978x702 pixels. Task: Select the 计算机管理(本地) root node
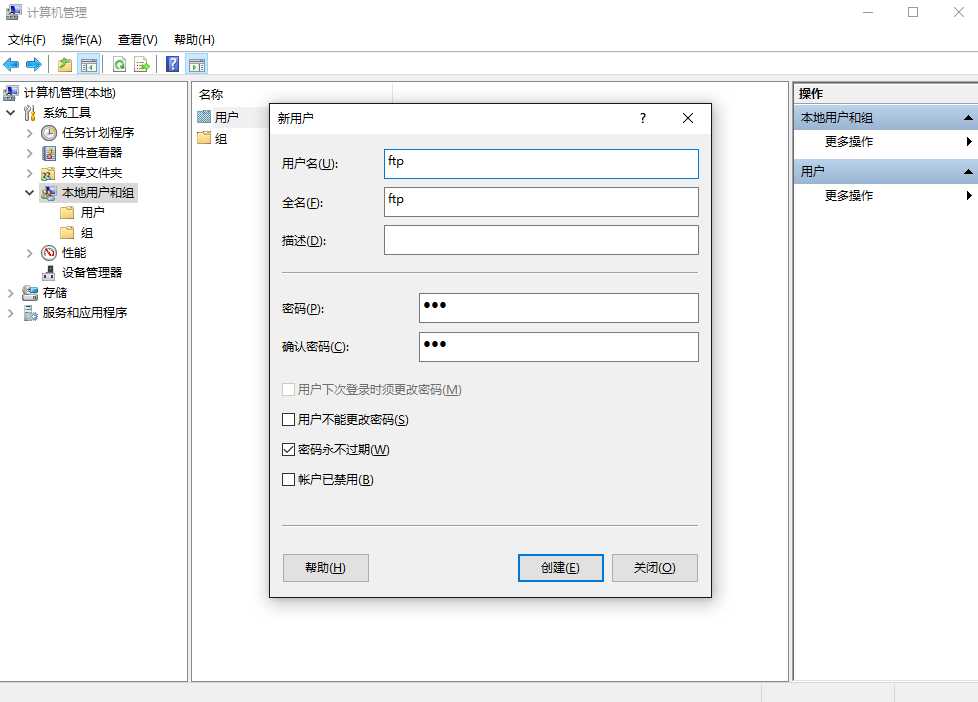click(x=69, y=93)
